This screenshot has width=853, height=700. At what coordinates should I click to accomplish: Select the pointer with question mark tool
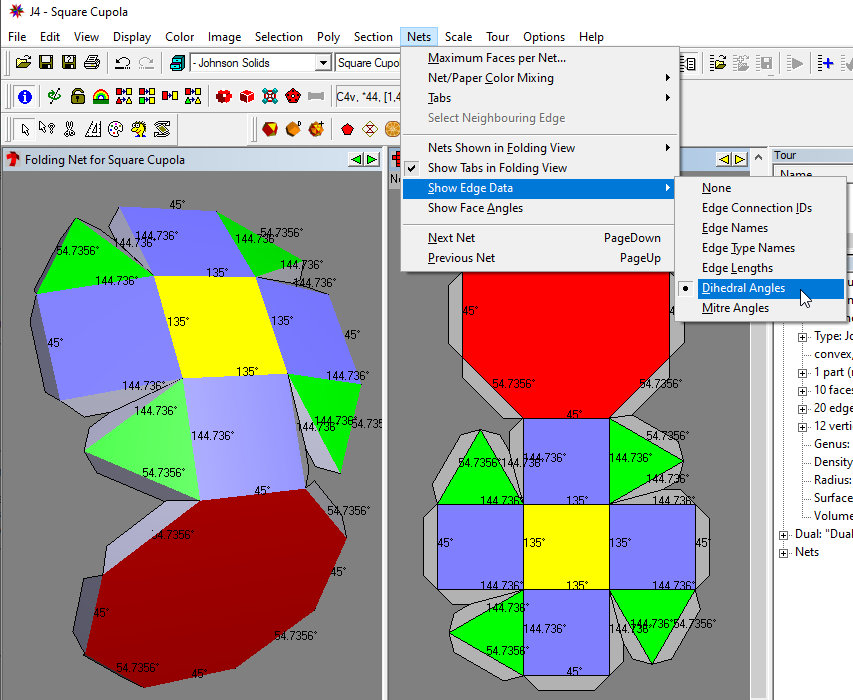(47, 129)
